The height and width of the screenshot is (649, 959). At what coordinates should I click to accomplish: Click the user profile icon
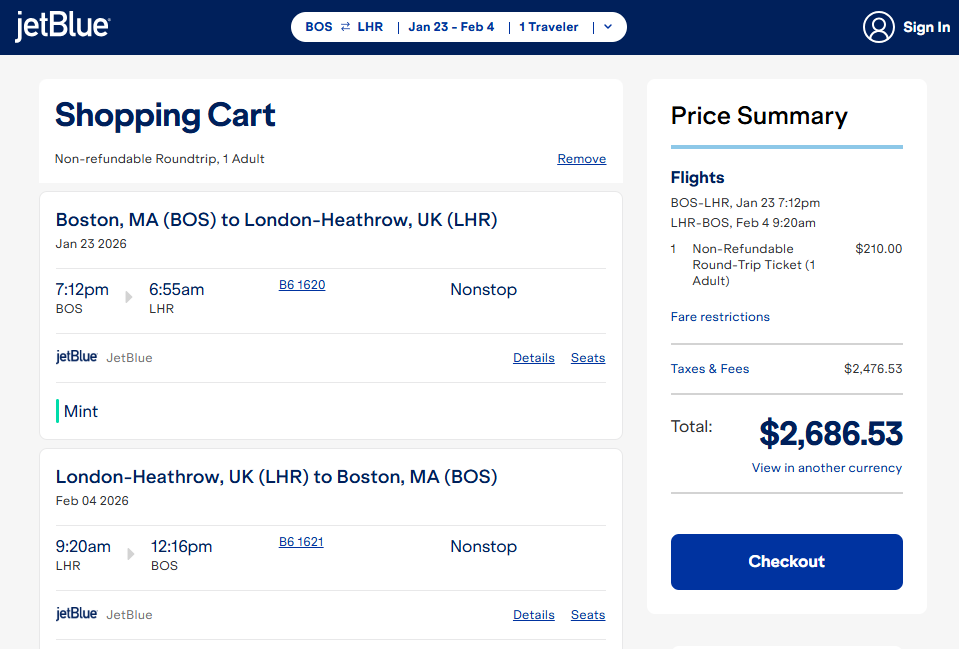(x=878, y=27)
